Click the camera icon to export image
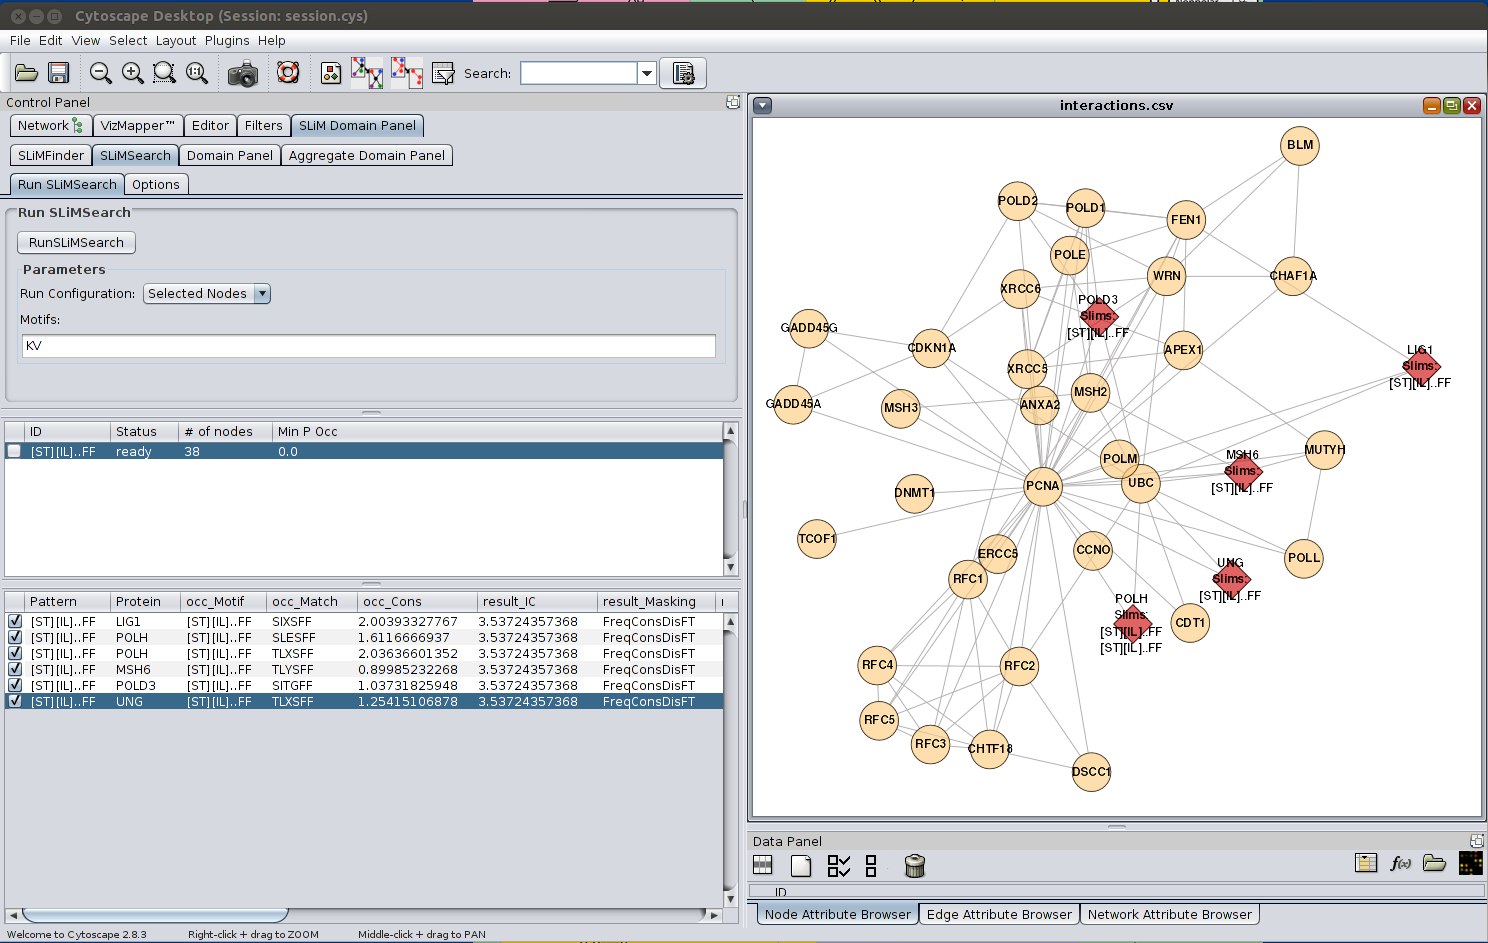 pos(243,74)
